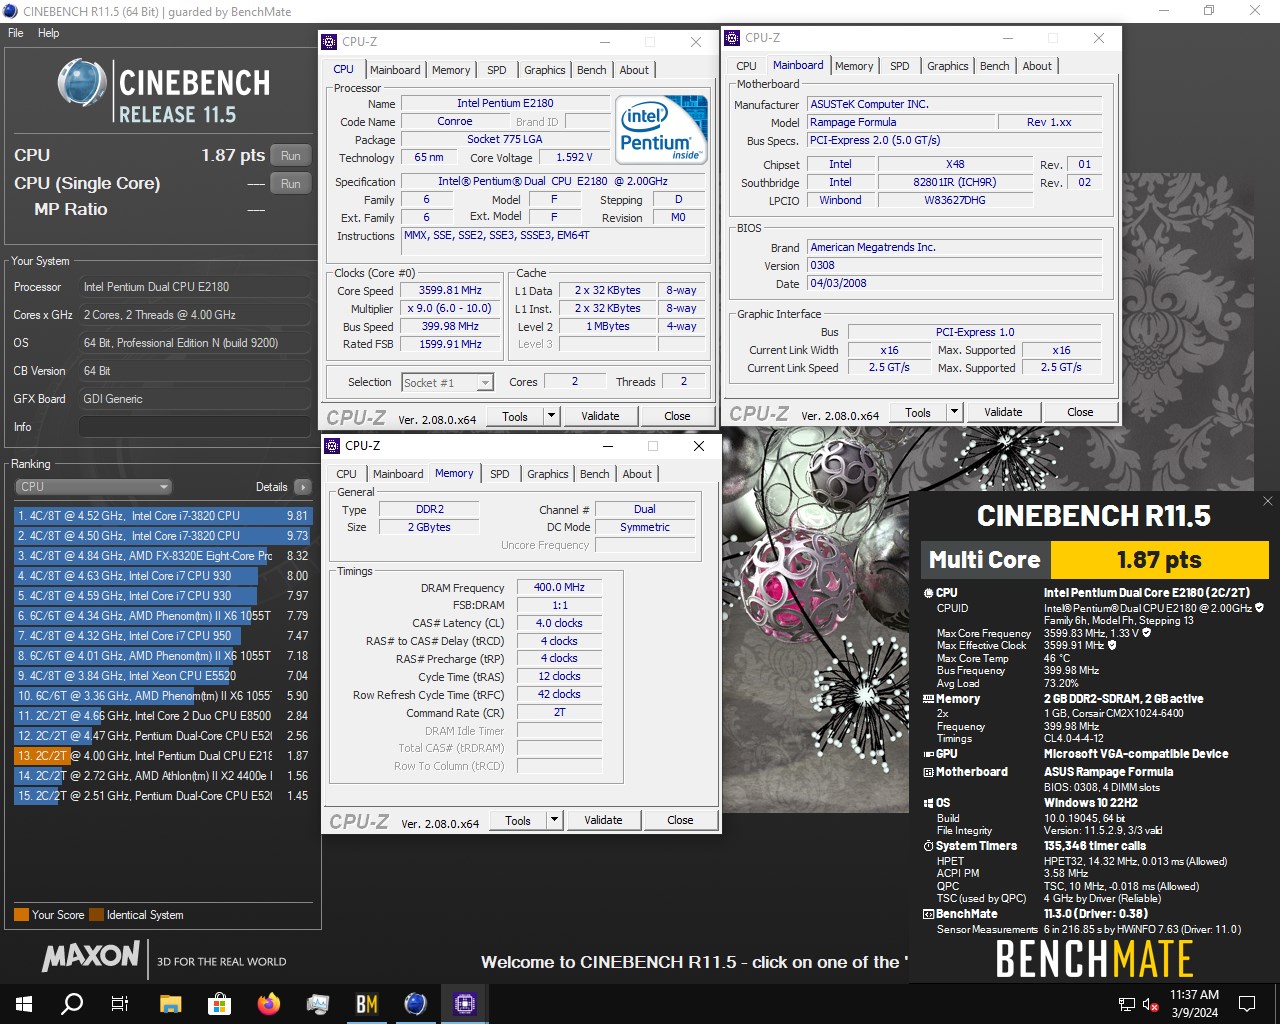This screenshot has width=1280, height=1024.
Task: Click Validate in CPU-Z Mainboard window
Action: coord(1003,412)
